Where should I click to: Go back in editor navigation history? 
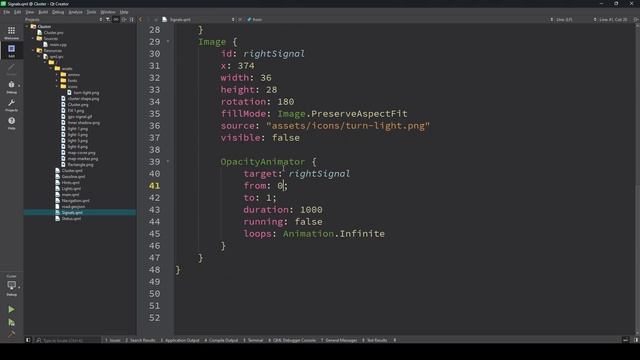pyautogui.click(x=141, y=19)
